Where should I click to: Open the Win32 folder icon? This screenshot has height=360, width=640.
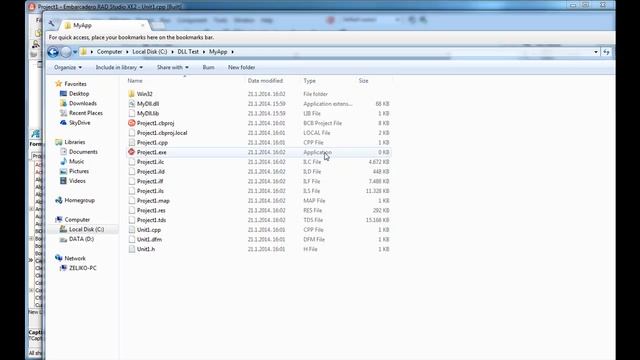click(x=131, y=94)
